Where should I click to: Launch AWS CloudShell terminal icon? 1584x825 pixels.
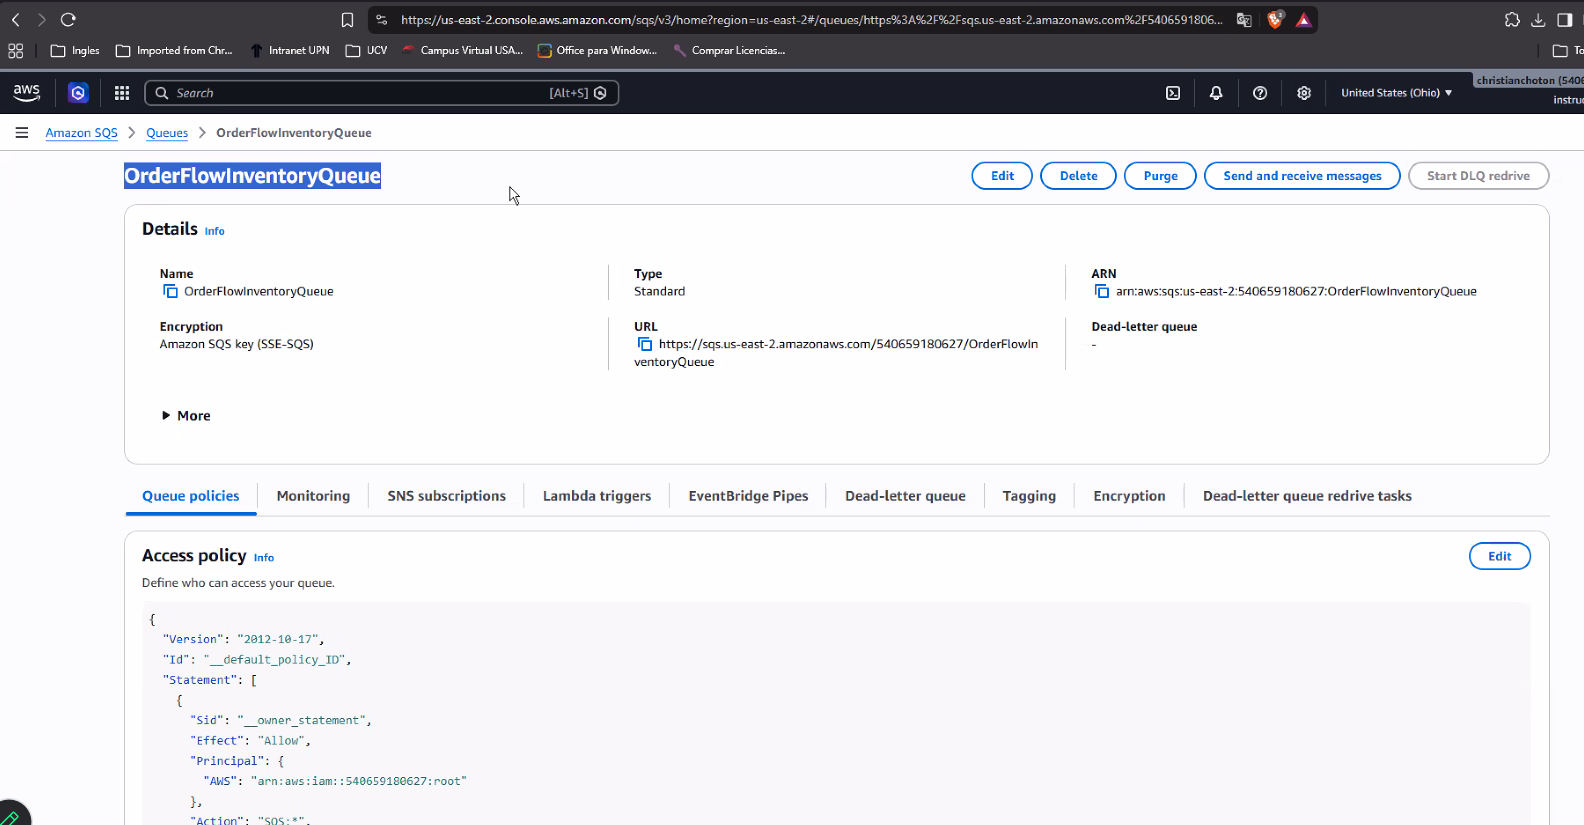pyautogui.click(x=1173, y=93)
